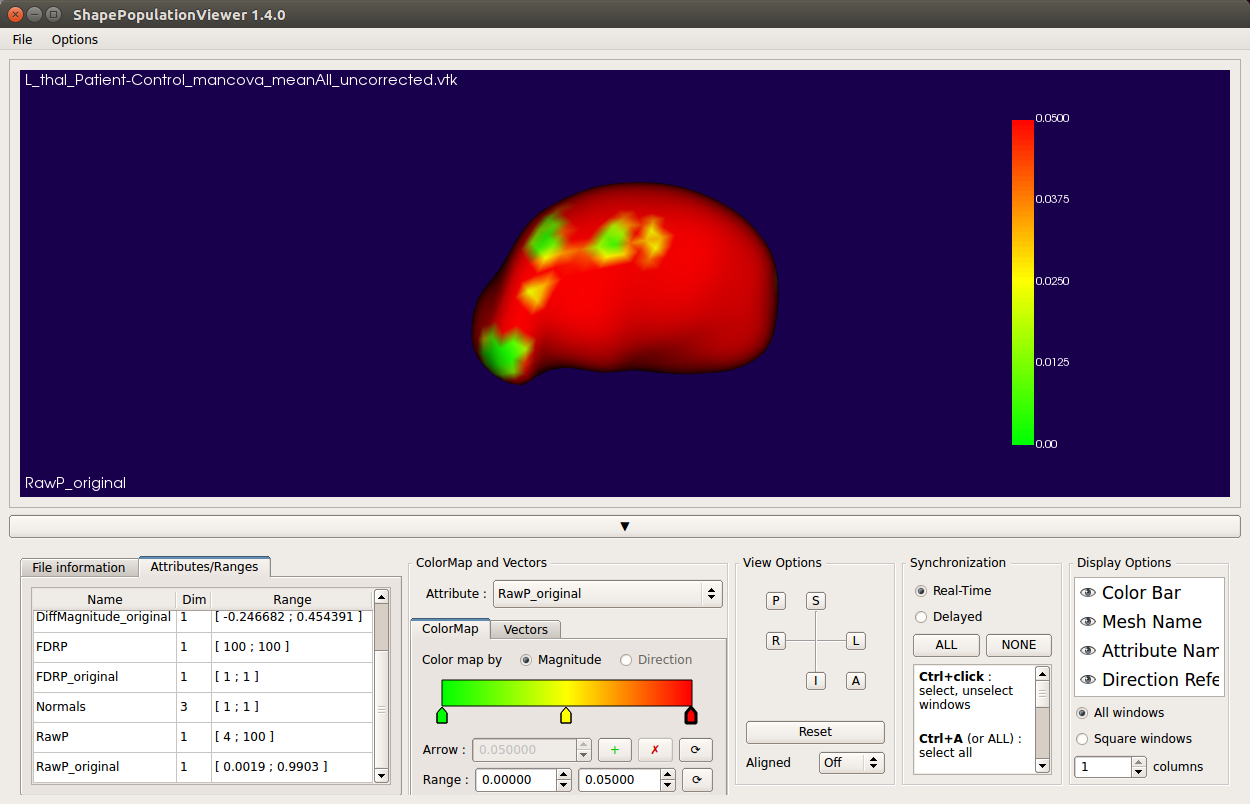Collapse the viewer panel with the down arrow
Viewport: 1250px width, 804px height.
tap(625, 526)
